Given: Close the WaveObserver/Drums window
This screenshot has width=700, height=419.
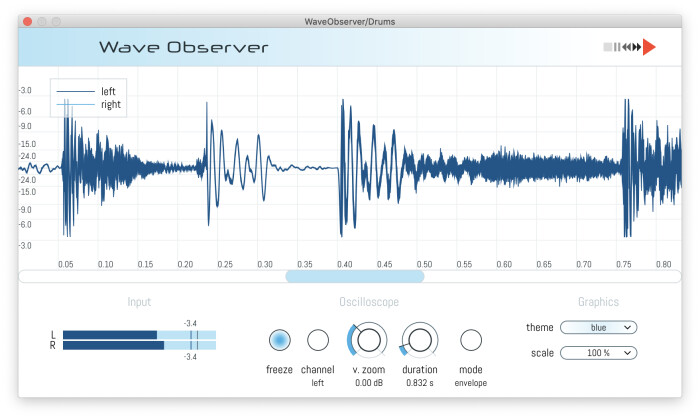Looking at the screenshot, I should [x=28, y=21].
